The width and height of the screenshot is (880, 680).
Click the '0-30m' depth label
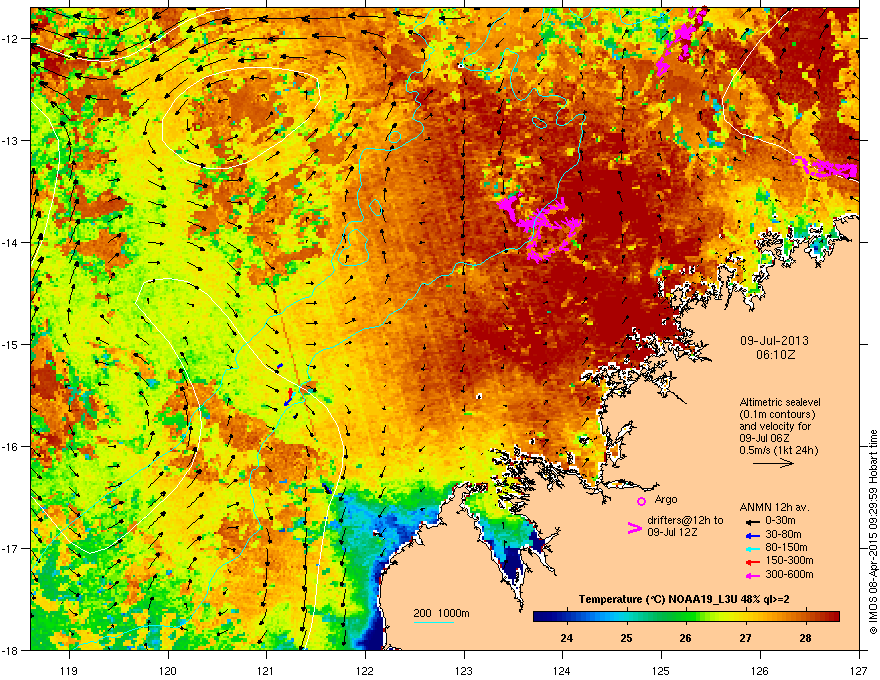pos(780,521)
